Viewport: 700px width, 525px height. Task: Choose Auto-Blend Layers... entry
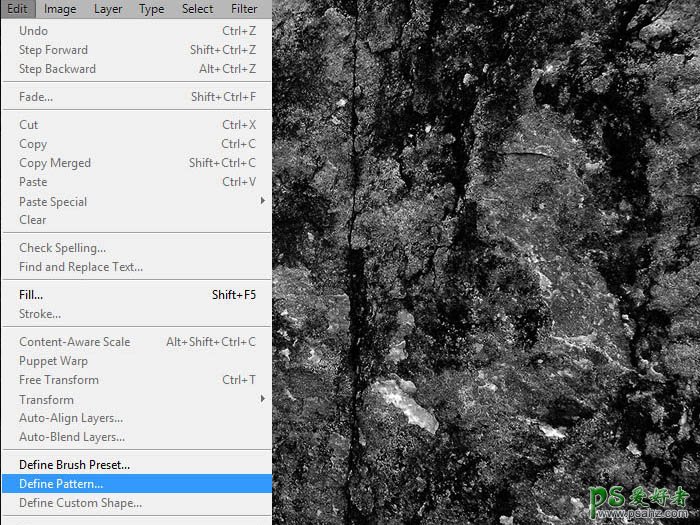[x=137, y=437]
